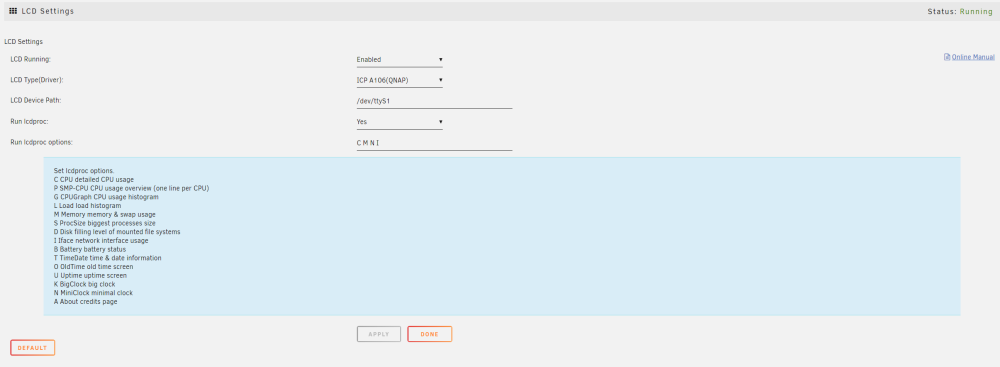Click the LCD Type(Driver): label
Viewport: 1000px width, 367px height.
[x=37, y=80]
